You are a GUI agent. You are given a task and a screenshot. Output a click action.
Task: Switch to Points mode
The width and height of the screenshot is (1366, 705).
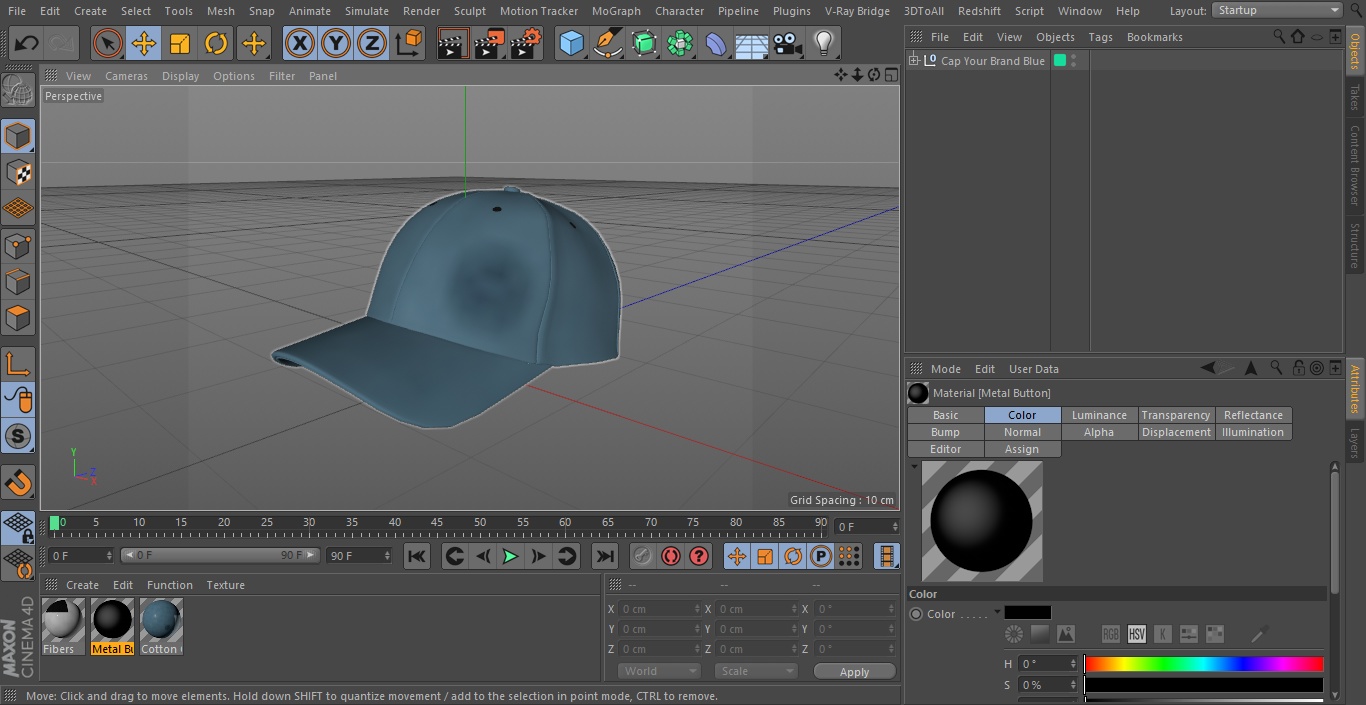point(18,245)
